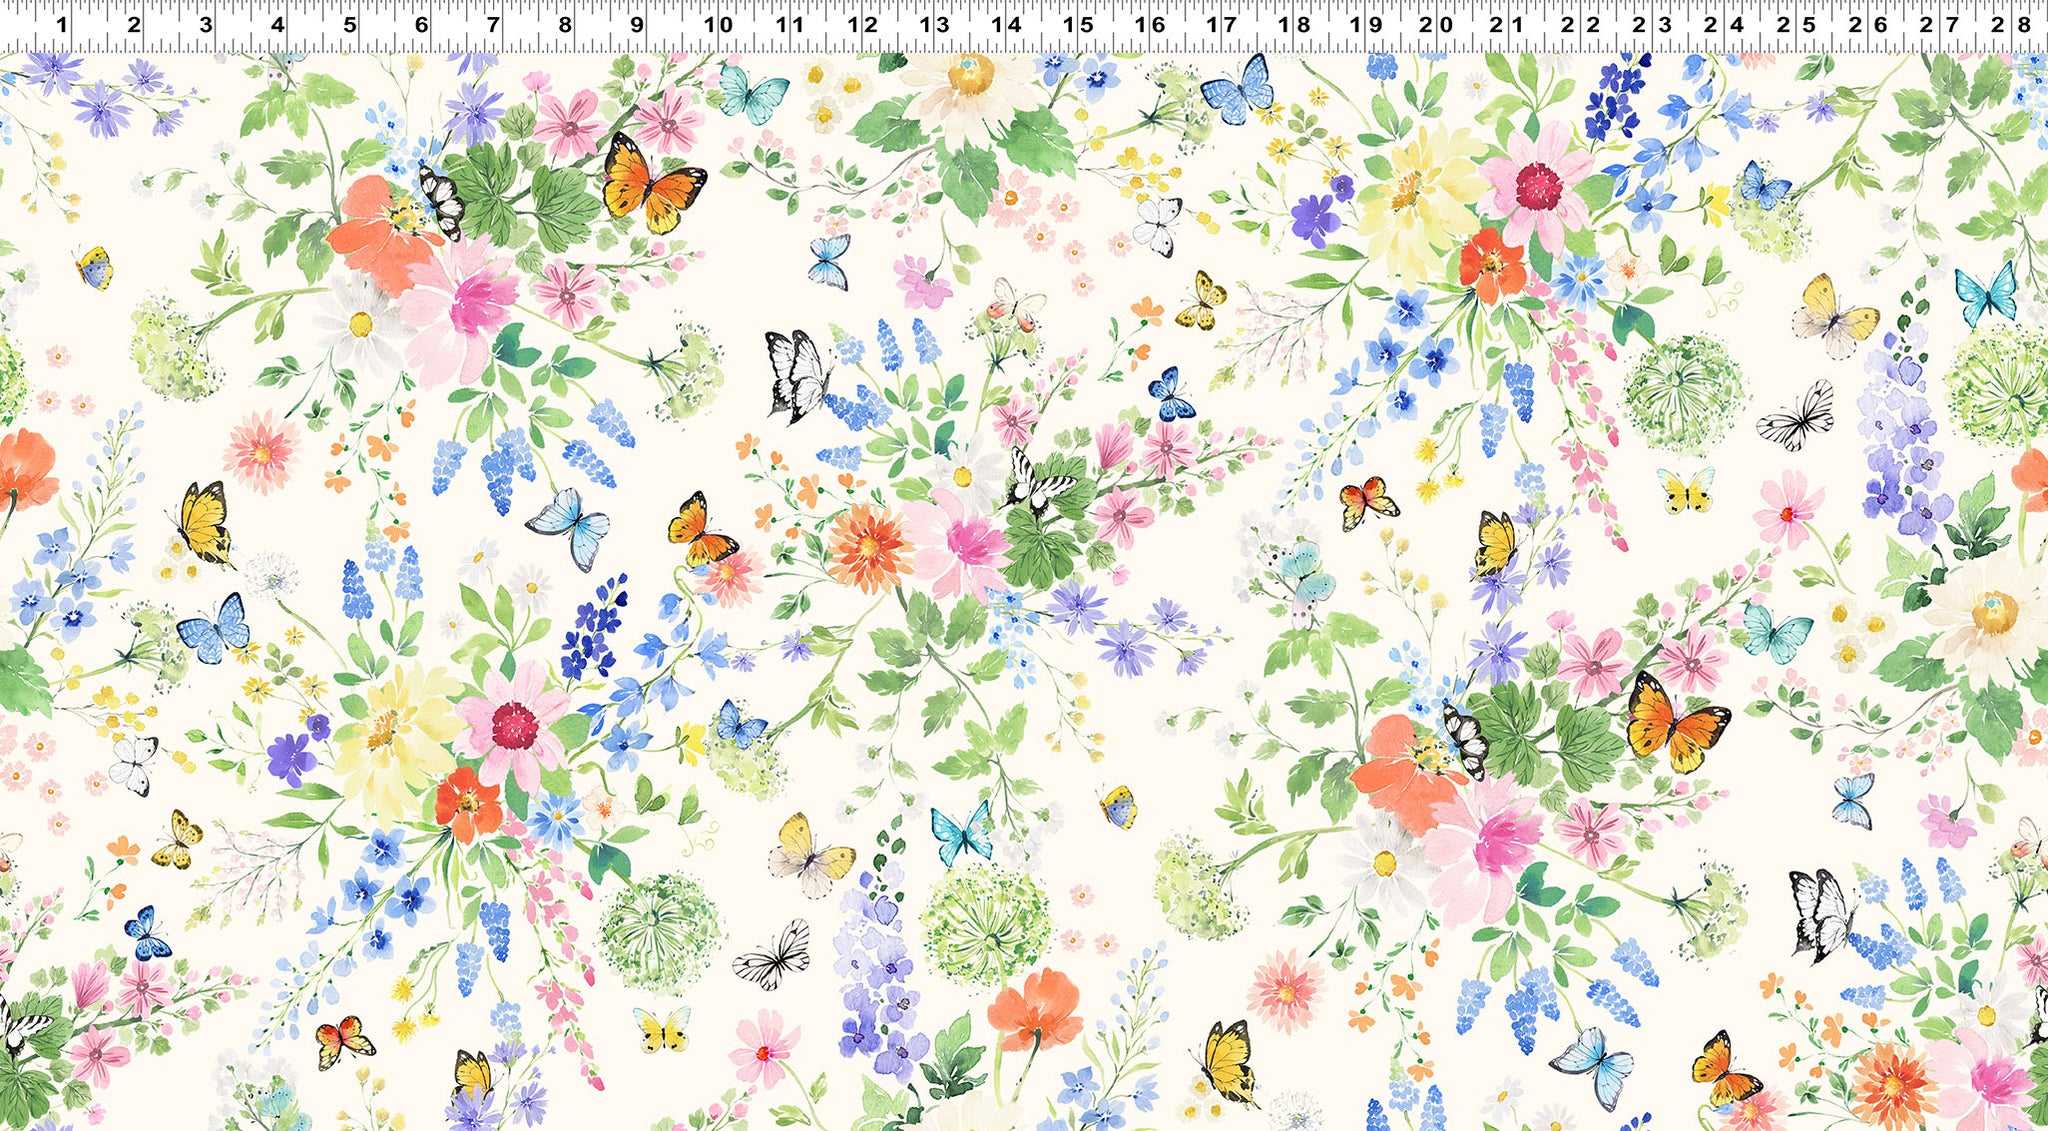Click ruler number 7

tap(493, 24)
